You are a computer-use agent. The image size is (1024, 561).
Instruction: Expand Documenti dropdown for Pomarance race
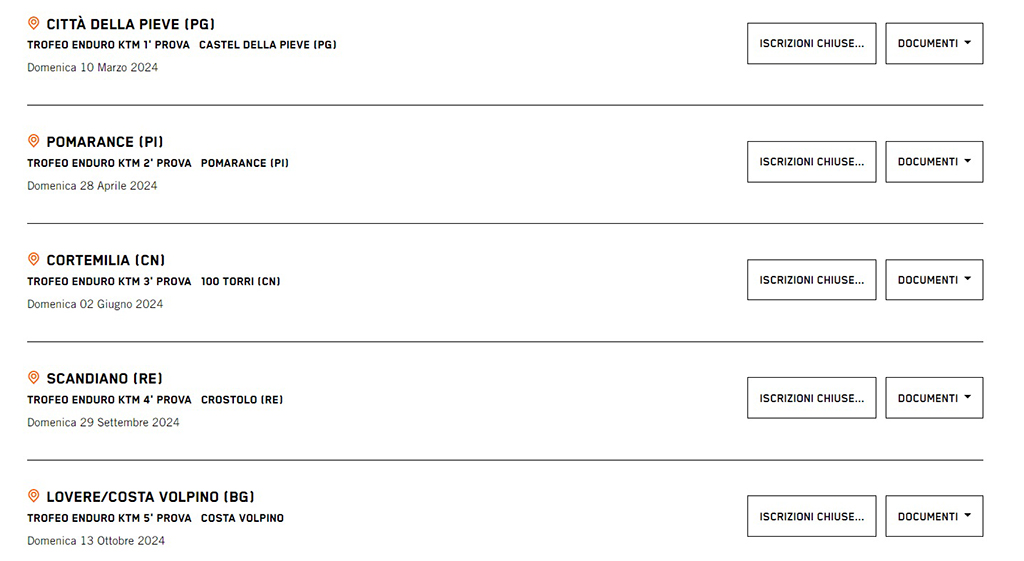point(934,162)
